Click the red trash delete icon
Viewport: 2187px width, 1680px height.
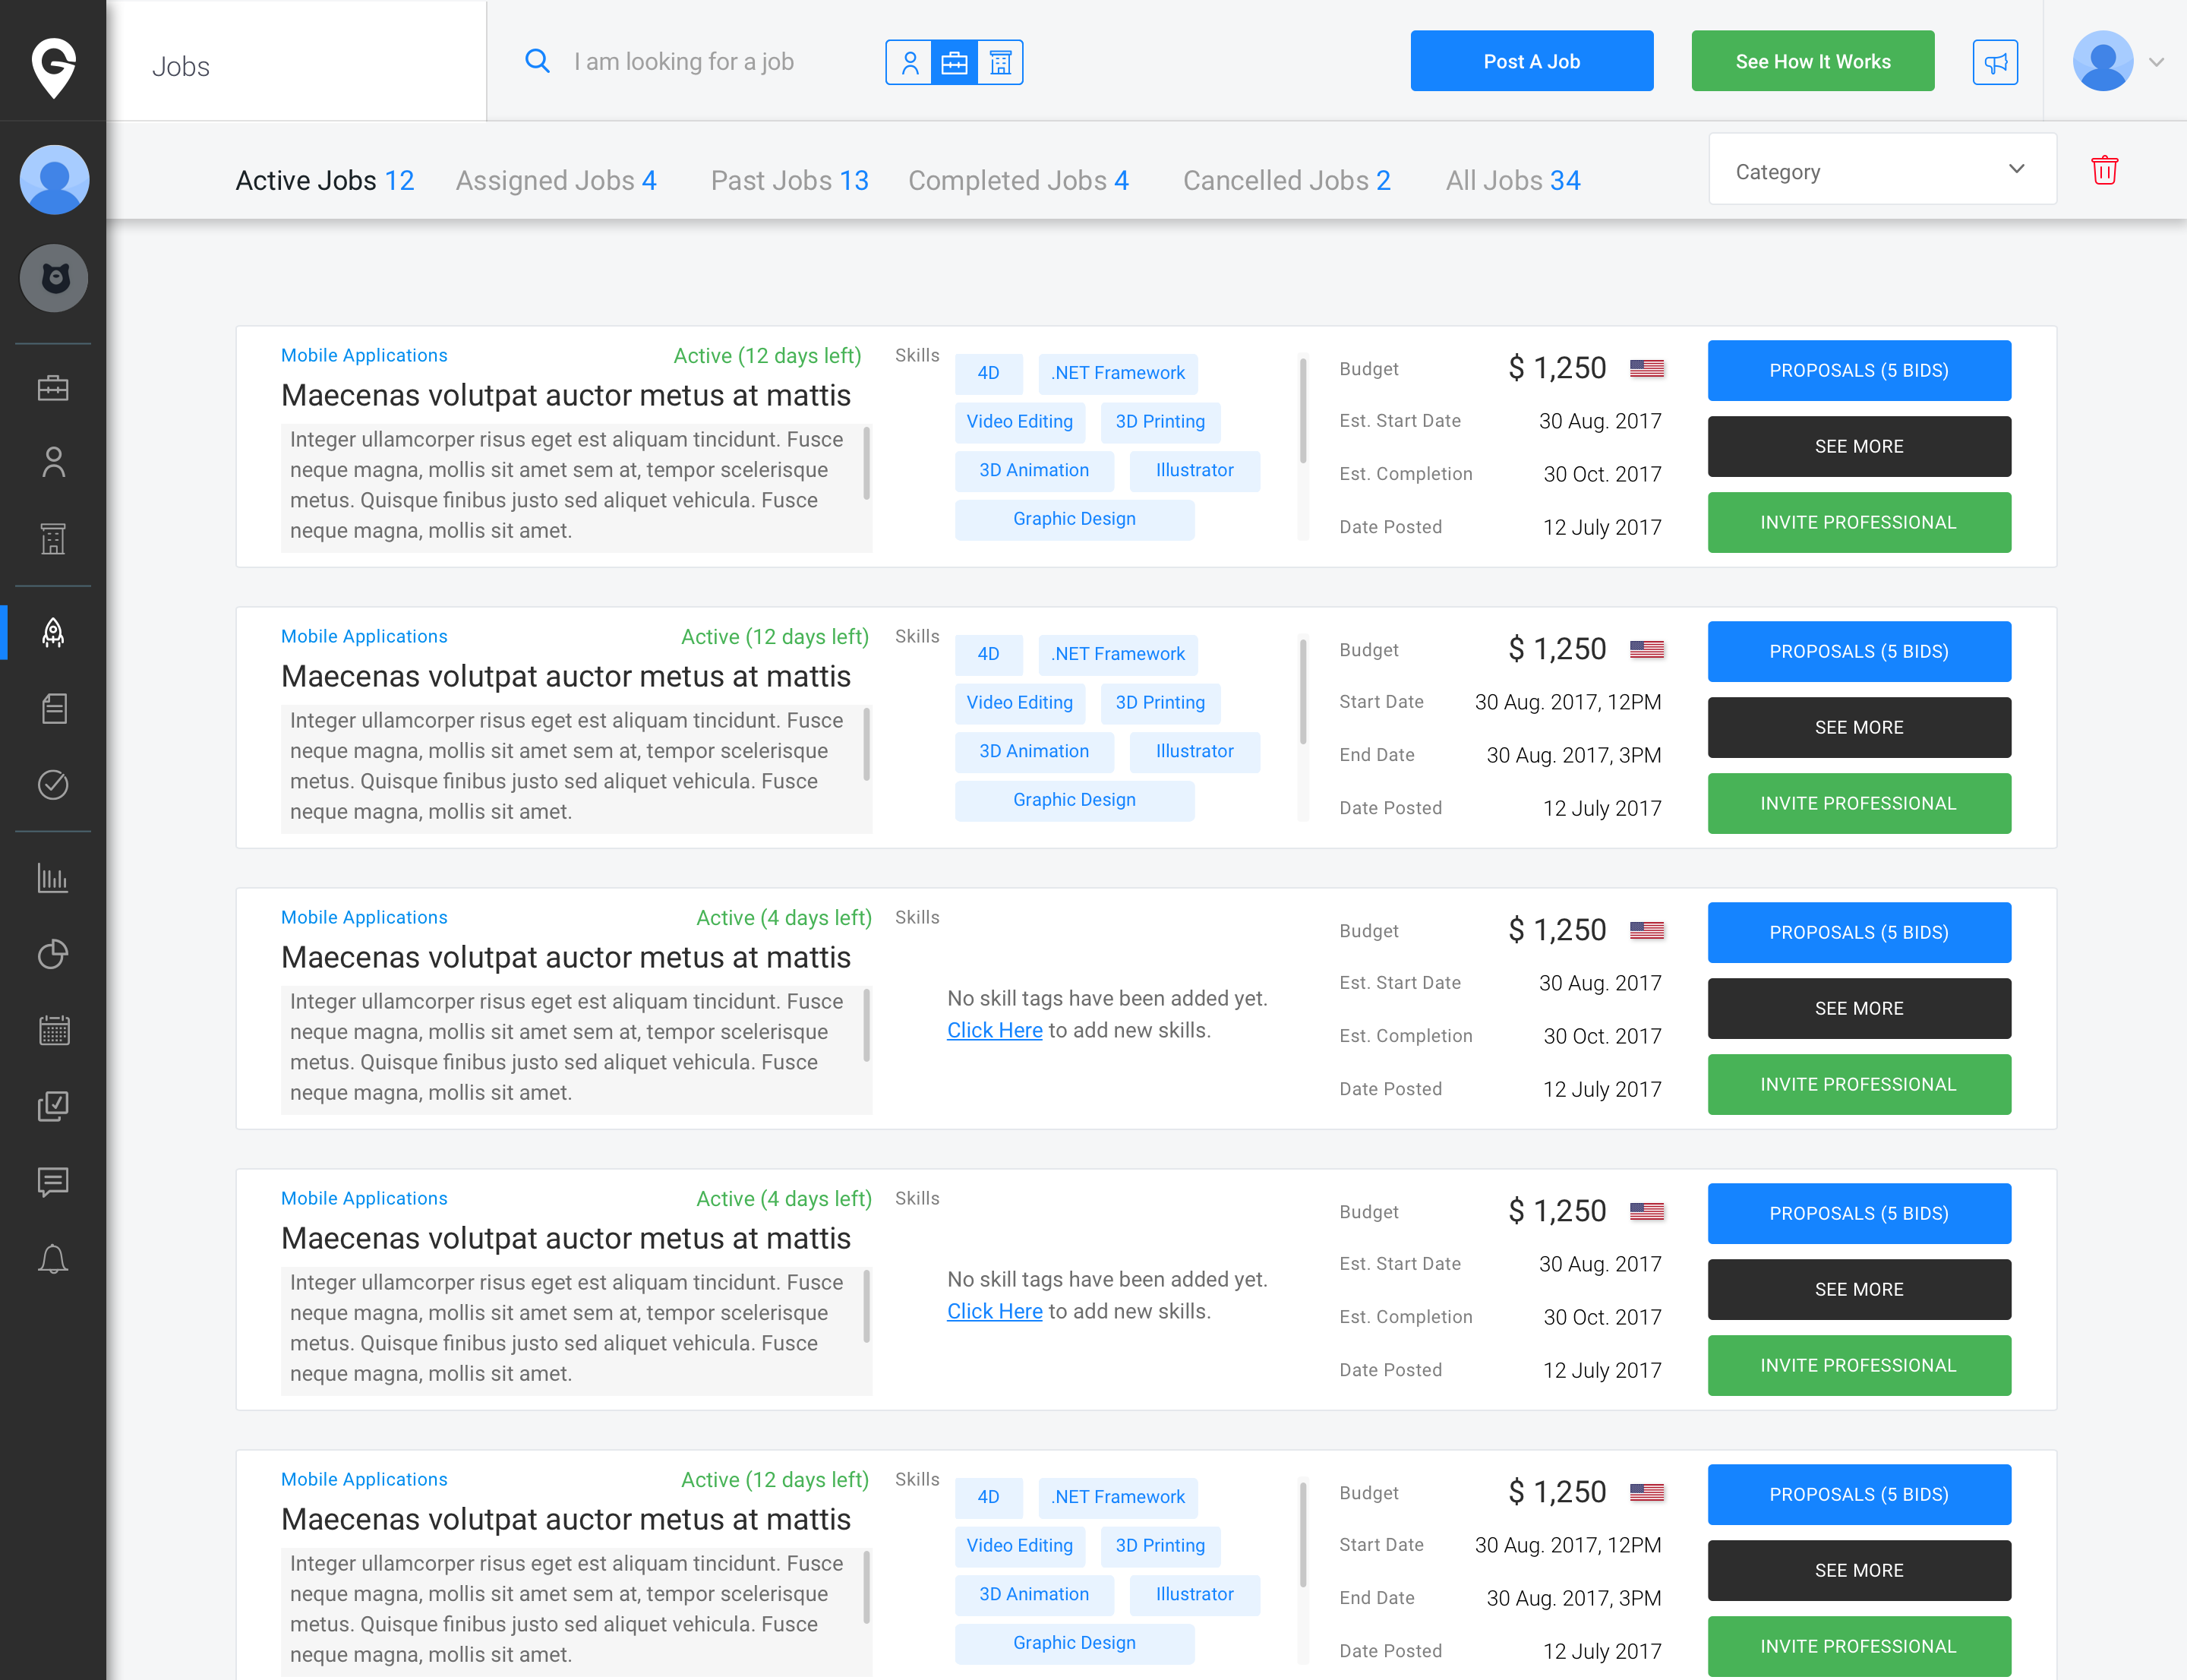pos(2104,171)
